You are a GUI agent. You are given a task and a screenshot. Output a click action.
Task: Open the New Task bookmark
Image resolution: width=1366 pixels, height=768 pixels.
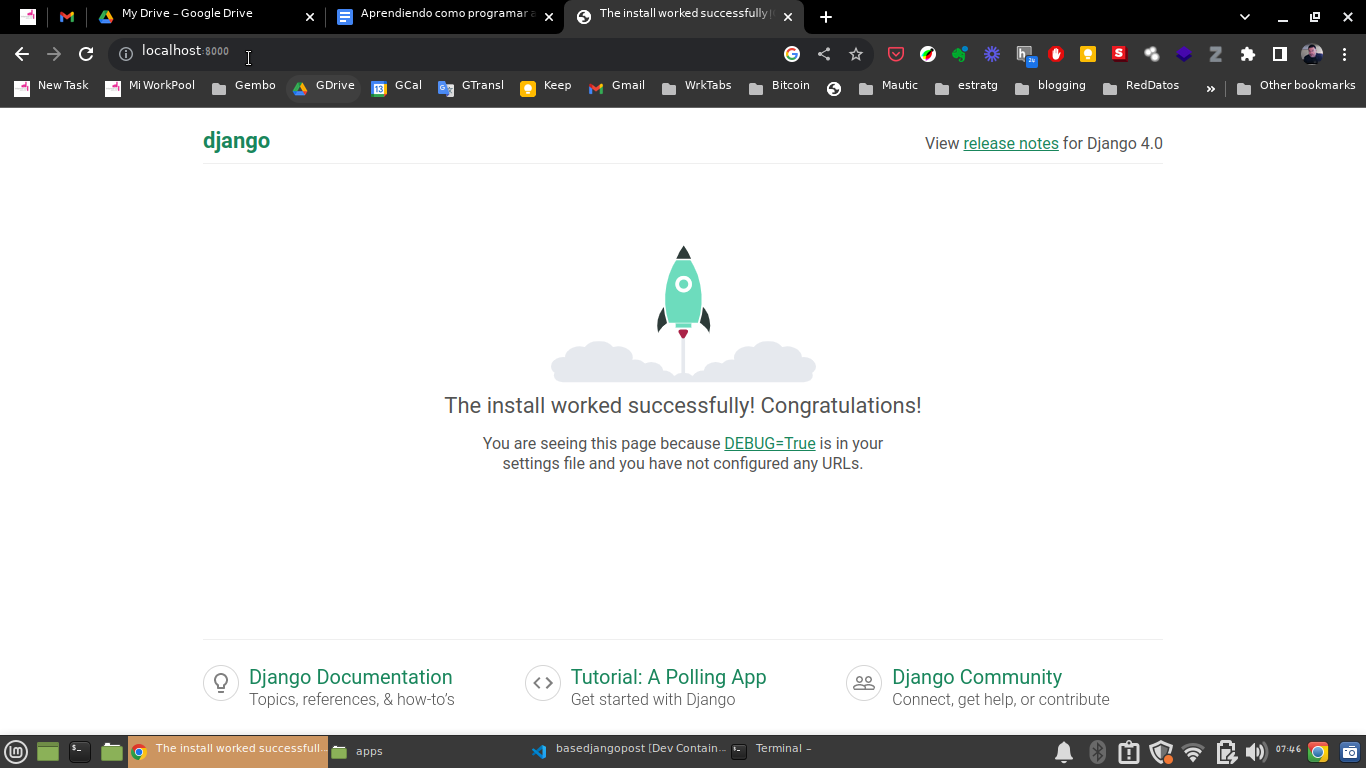[x=52, y=87]
